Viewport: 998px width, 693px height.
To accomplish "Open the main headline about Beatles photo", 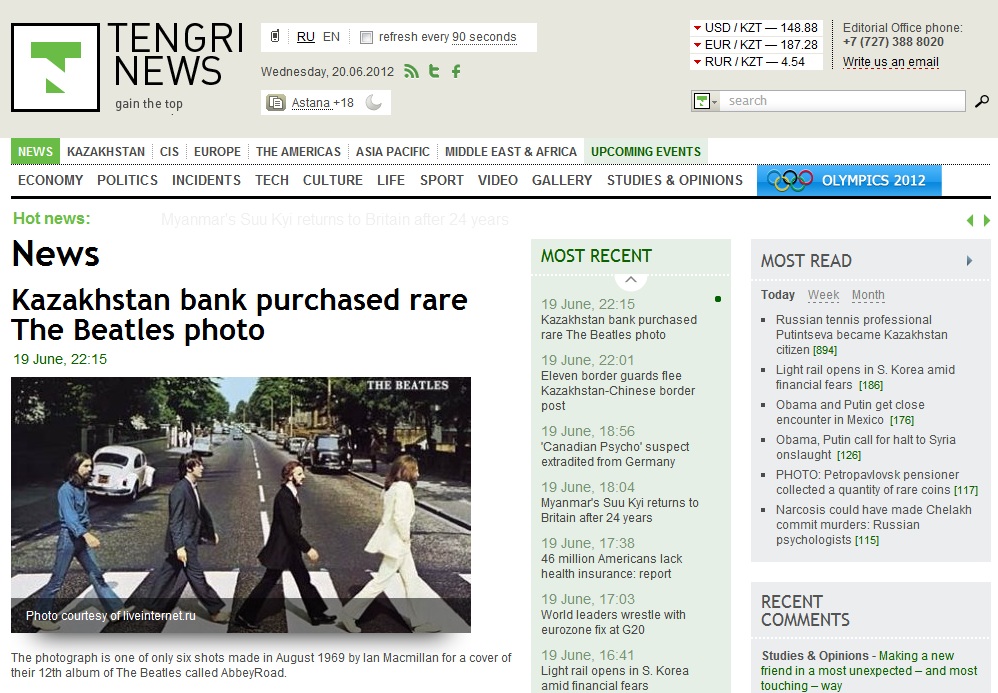I will coord(239,314).
